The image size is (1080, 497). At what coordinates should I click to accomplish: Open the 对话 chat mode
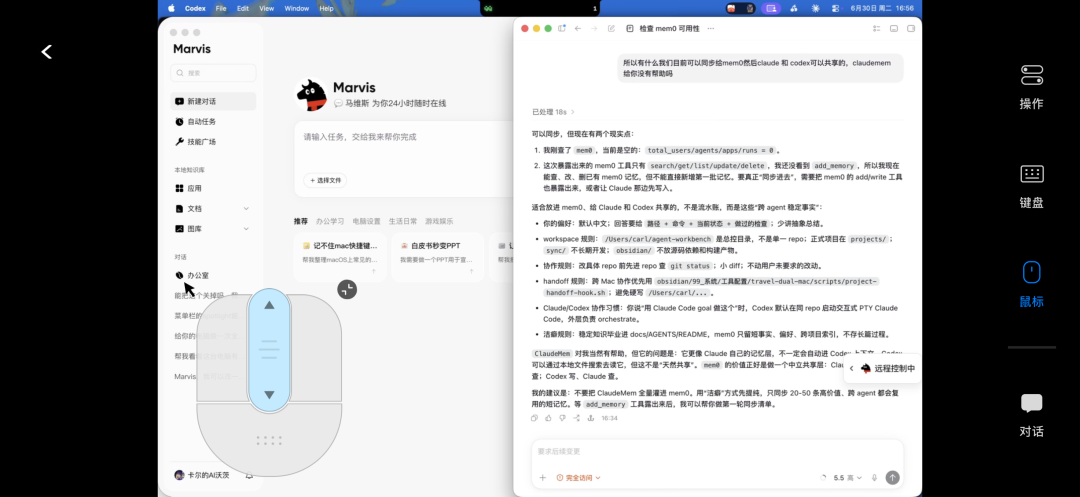(x=1031, y=415)
